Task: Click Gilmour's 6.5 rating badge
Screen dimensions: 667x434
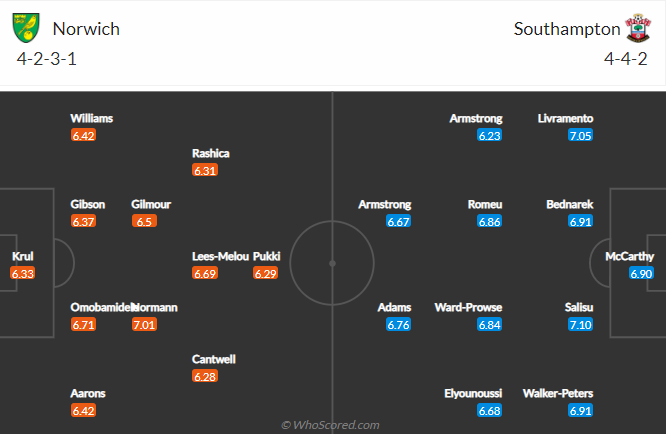Action: [144, 221]
